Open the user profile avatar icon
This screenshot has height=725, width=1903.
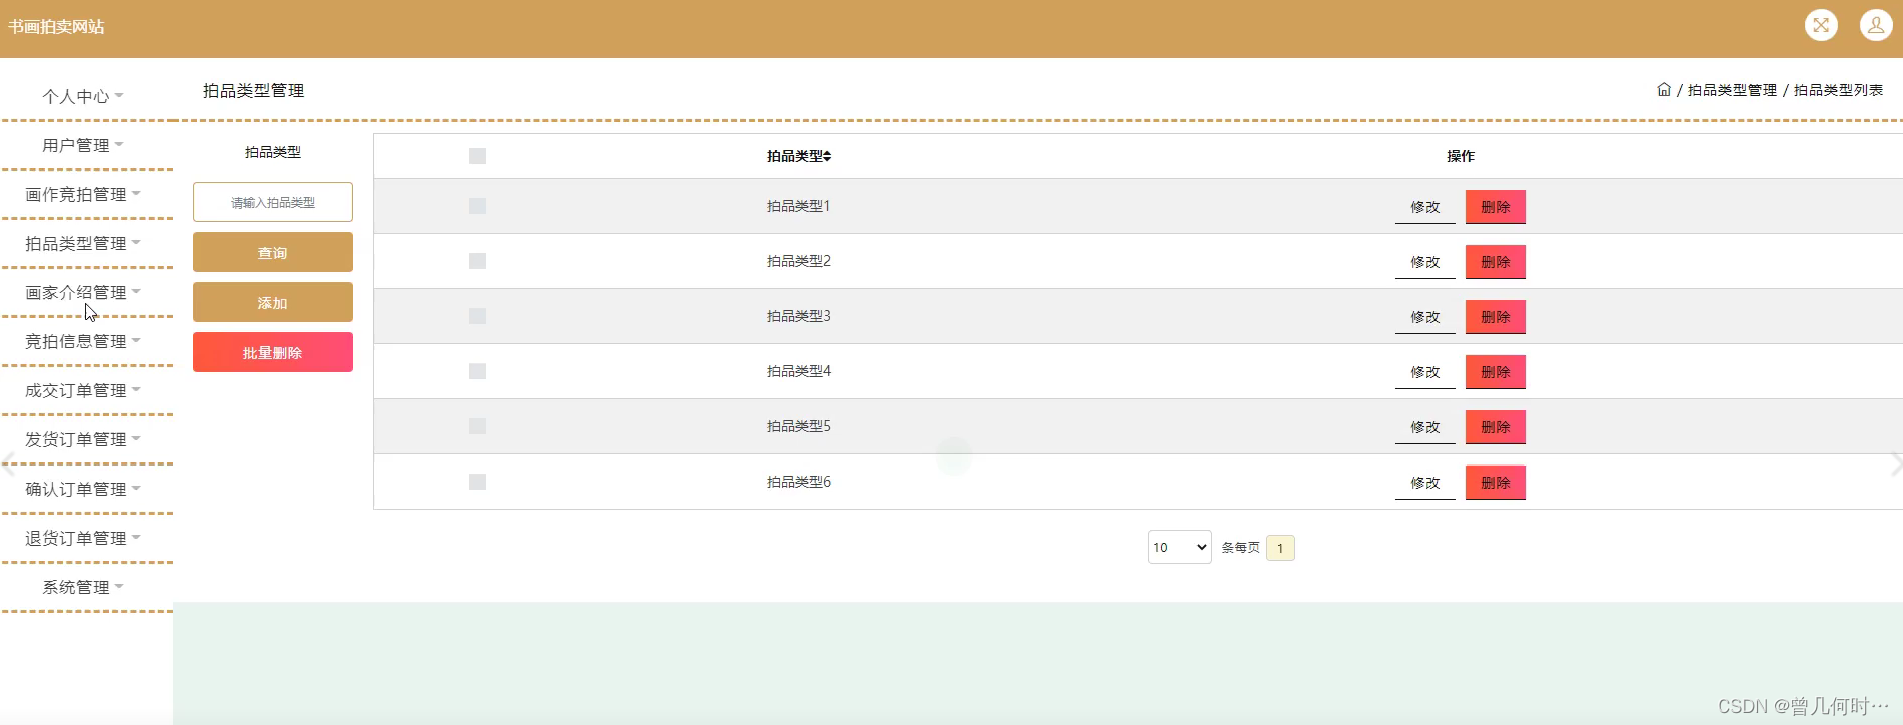click(1876, 25)
